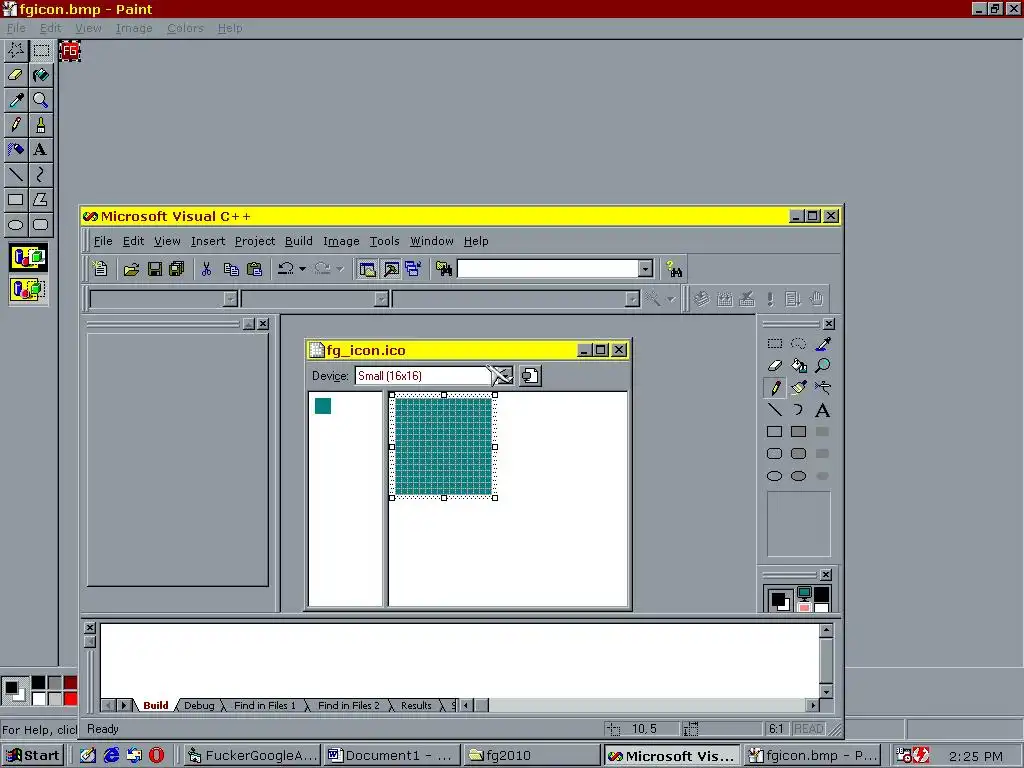Select the Pencil tool in Graphics palette

click(775, 388)
